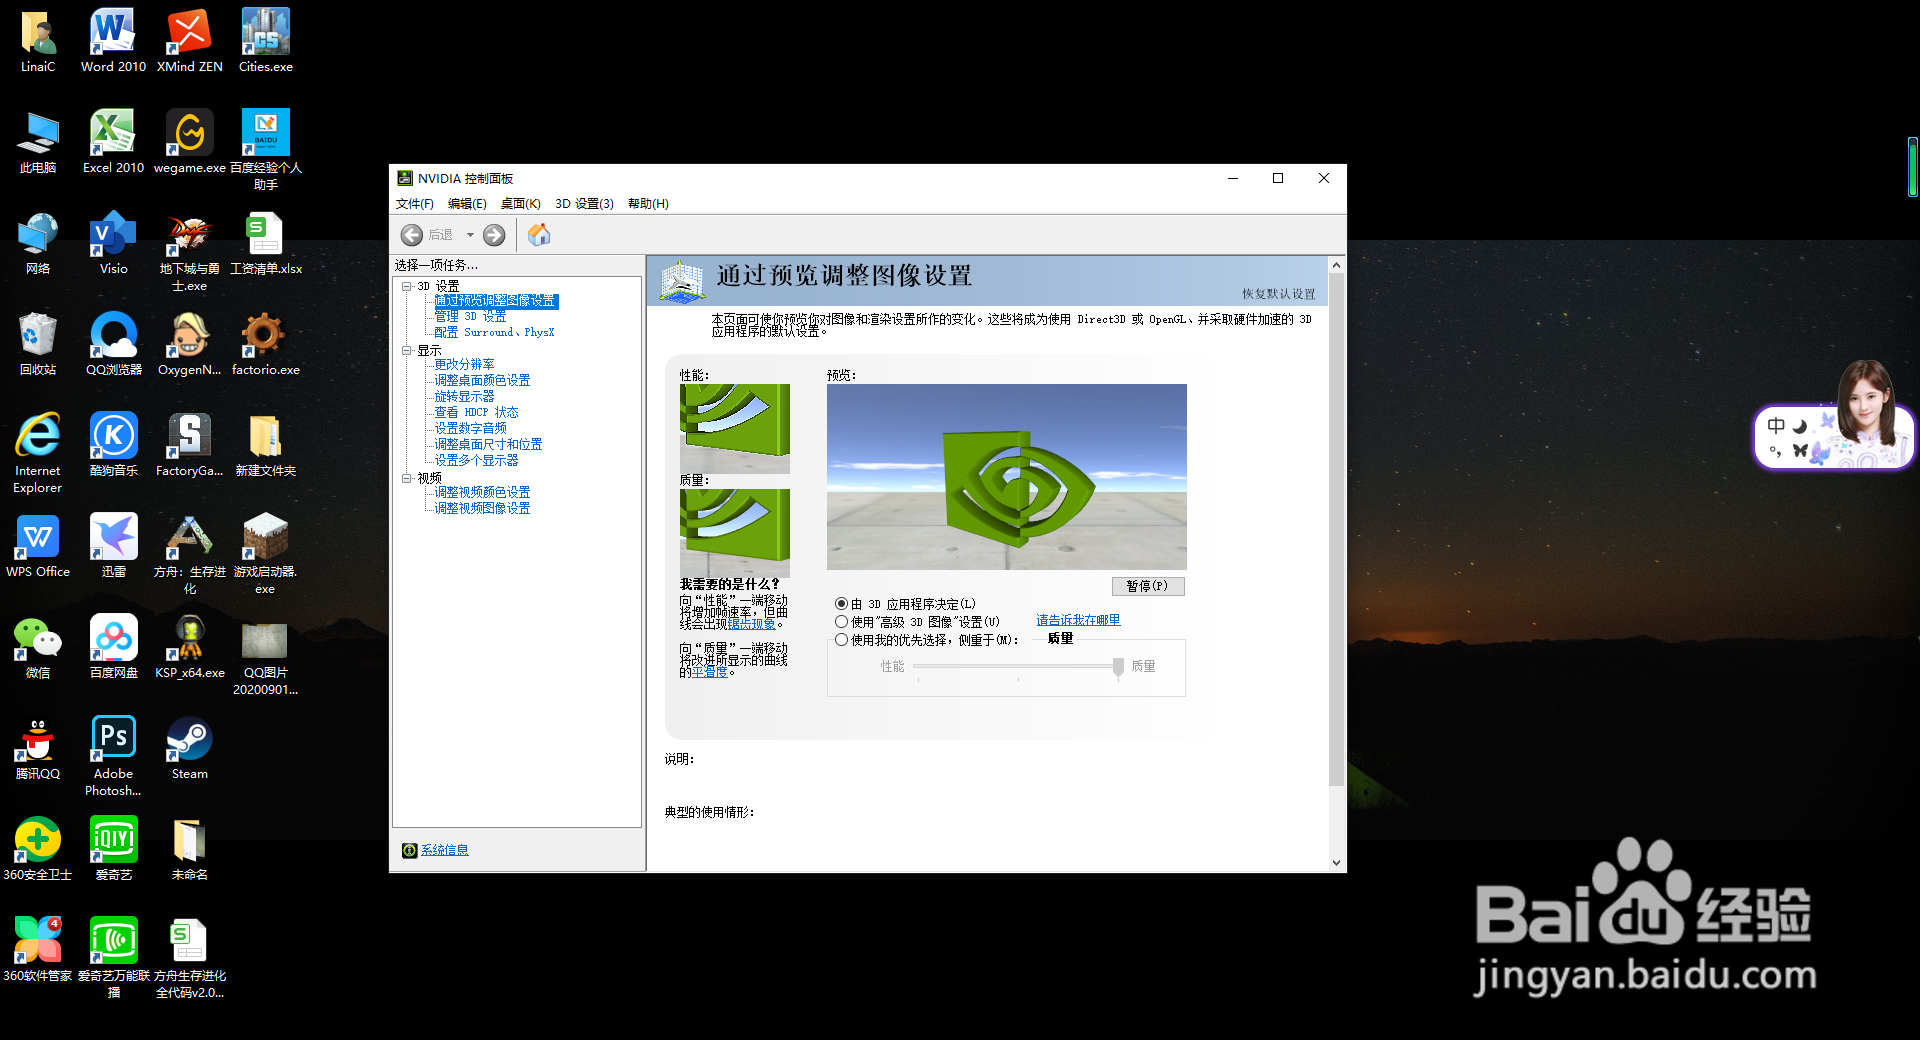The image size is (1920, 1040).
Task: Open the 桌面(K) menu
Action: [x=520, y=204]
